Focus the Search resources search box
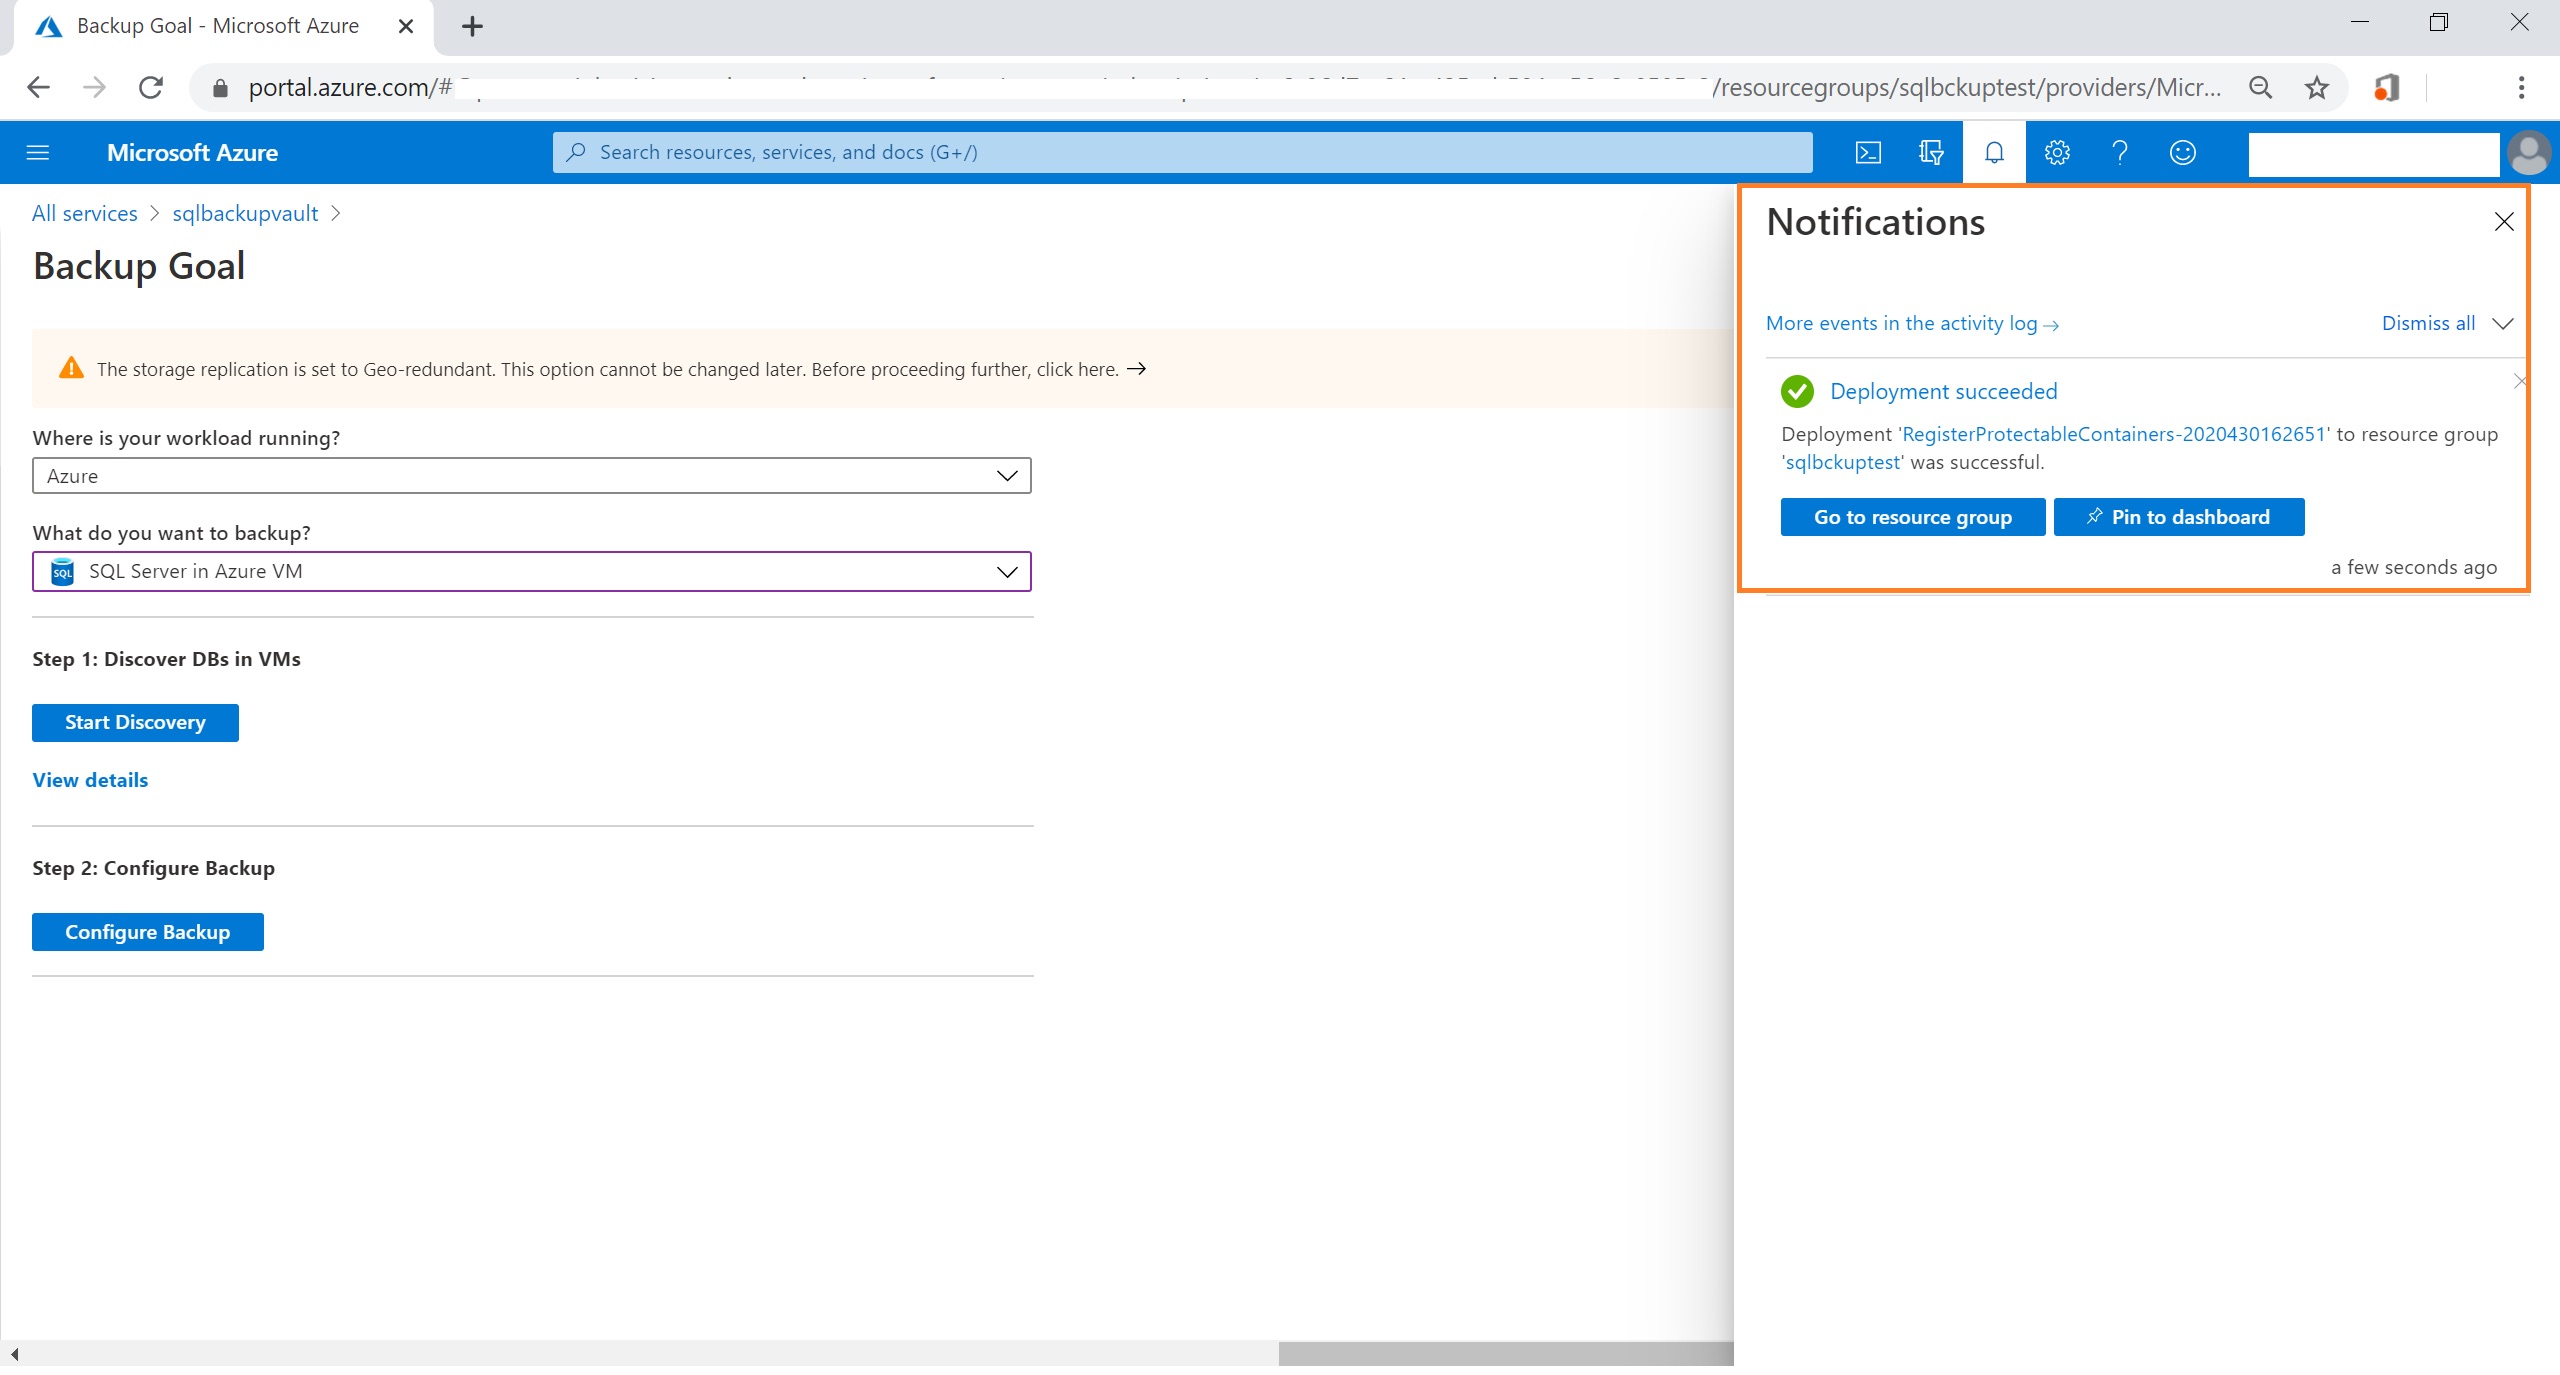This screenshot has height=1375, width=2560. tap(1180, 153)
